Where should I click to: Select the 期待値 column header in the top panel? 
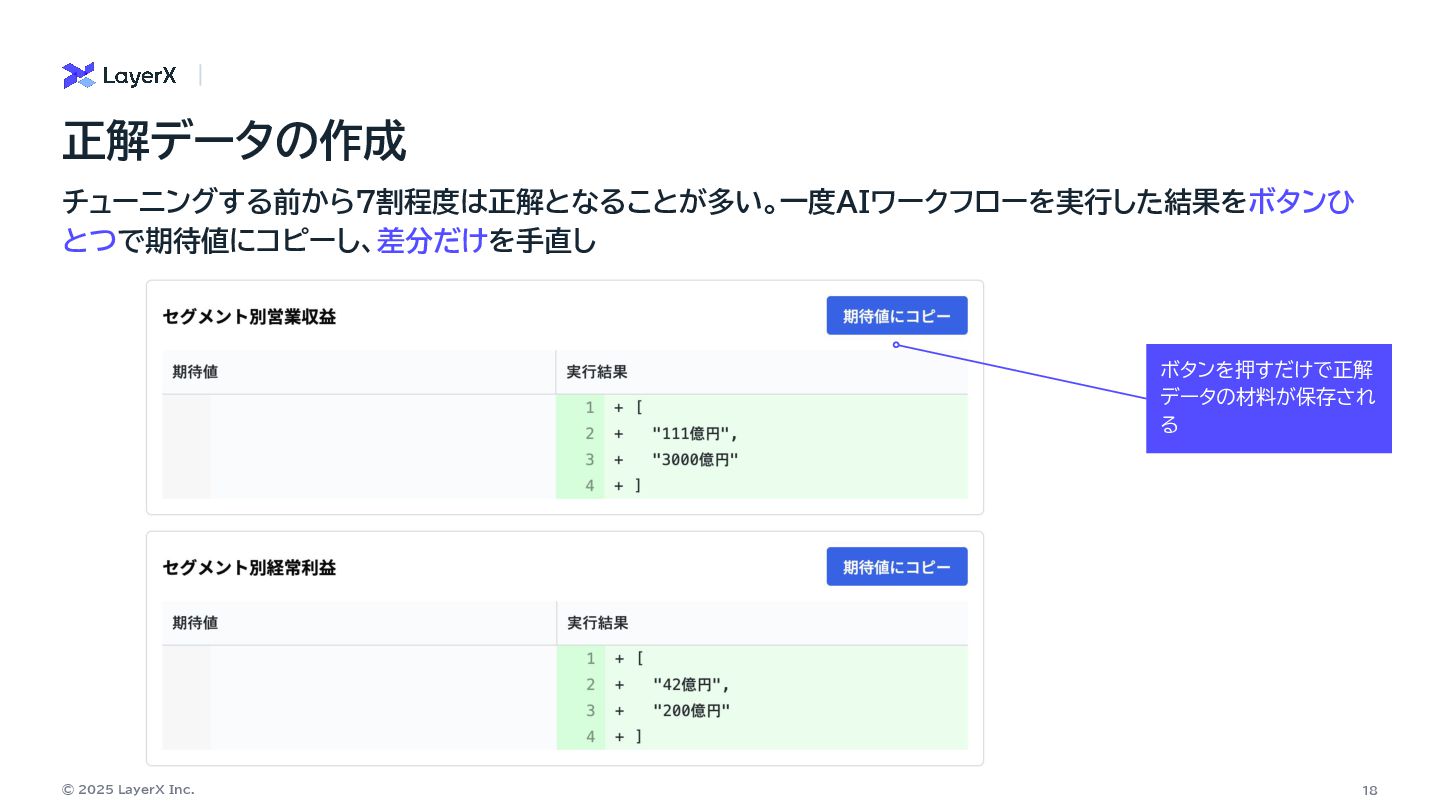[195, 372]
